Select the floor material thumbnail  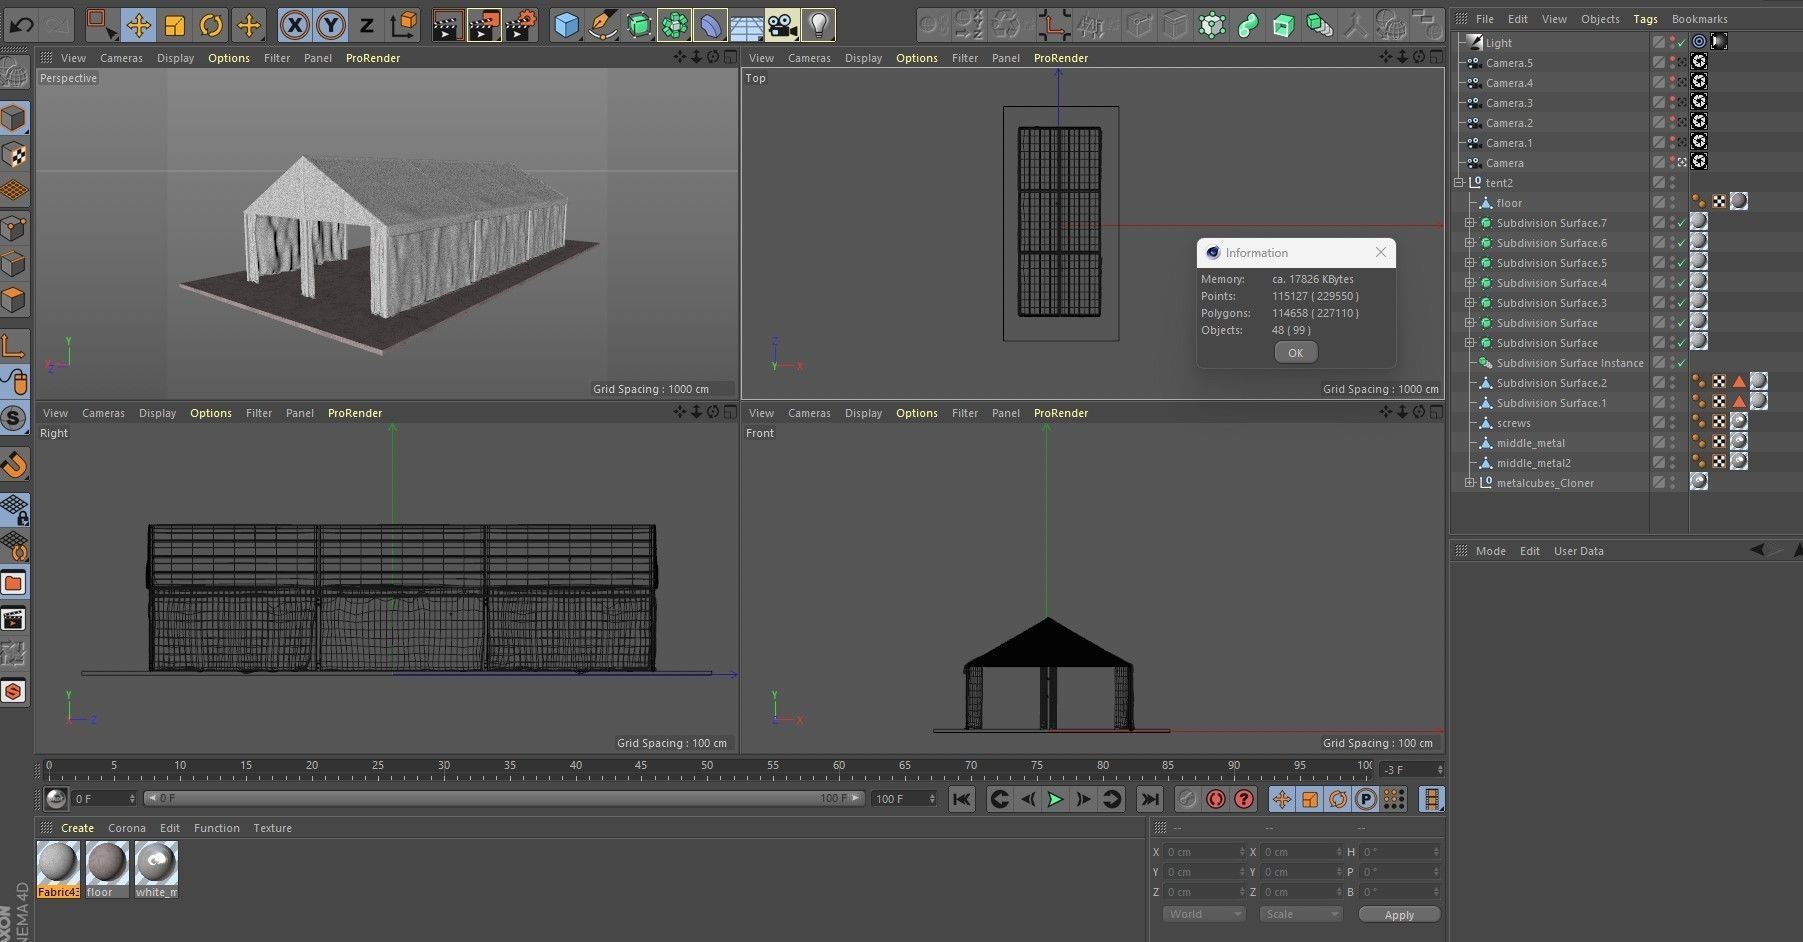[107, 869]
